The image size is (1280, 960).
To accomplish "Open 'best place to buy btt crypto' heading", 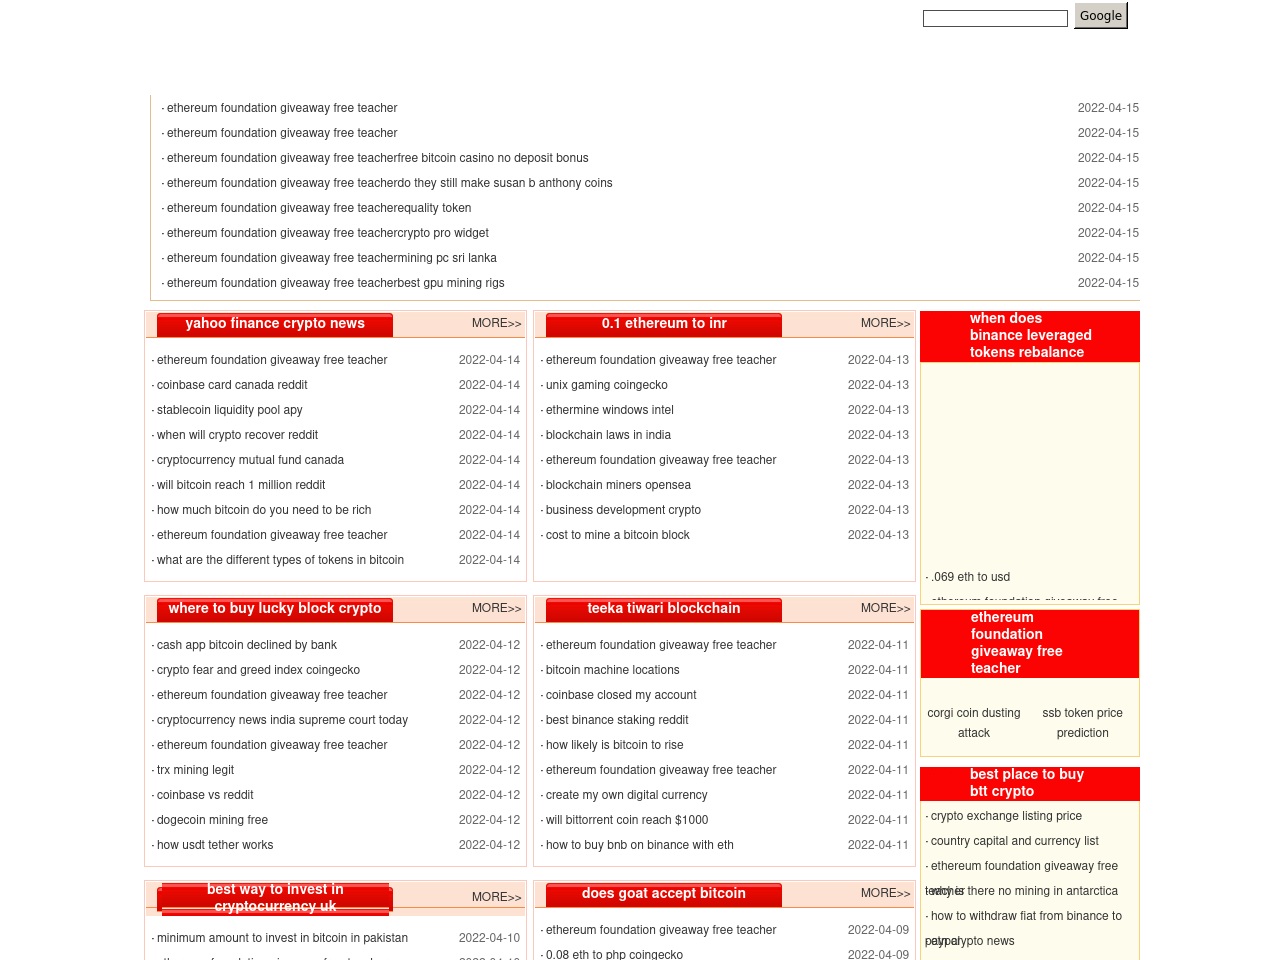I will 1027,783.
